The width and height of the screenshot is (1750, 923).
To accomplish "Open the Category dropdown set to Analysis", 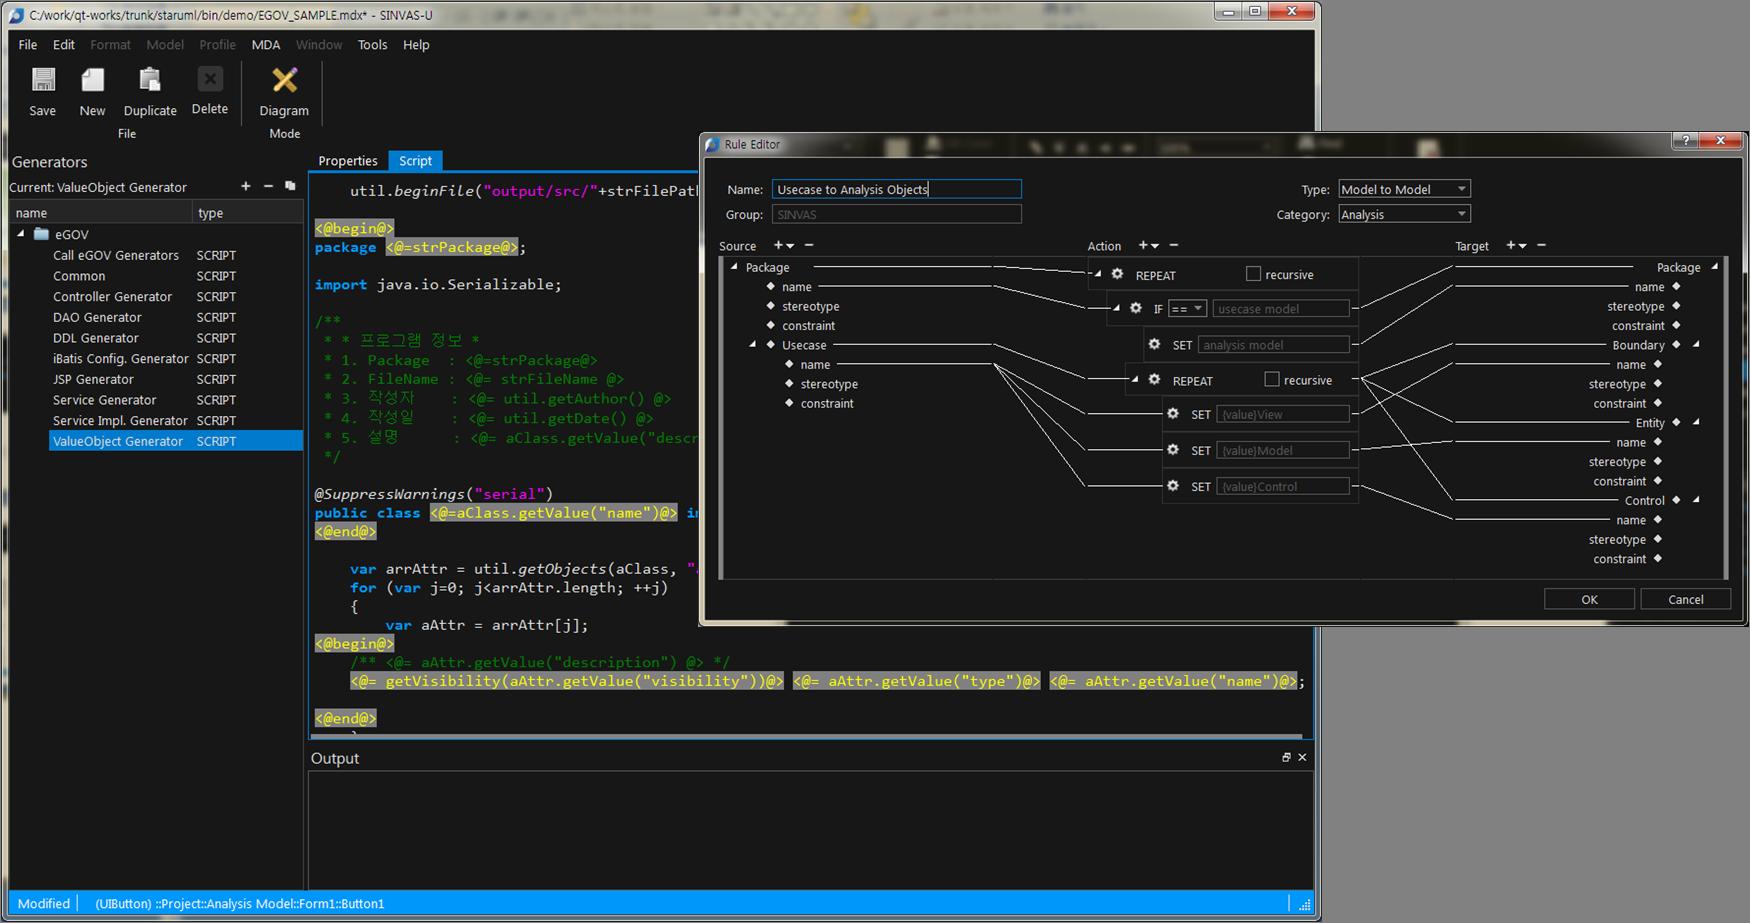I will click(1403, 214).
